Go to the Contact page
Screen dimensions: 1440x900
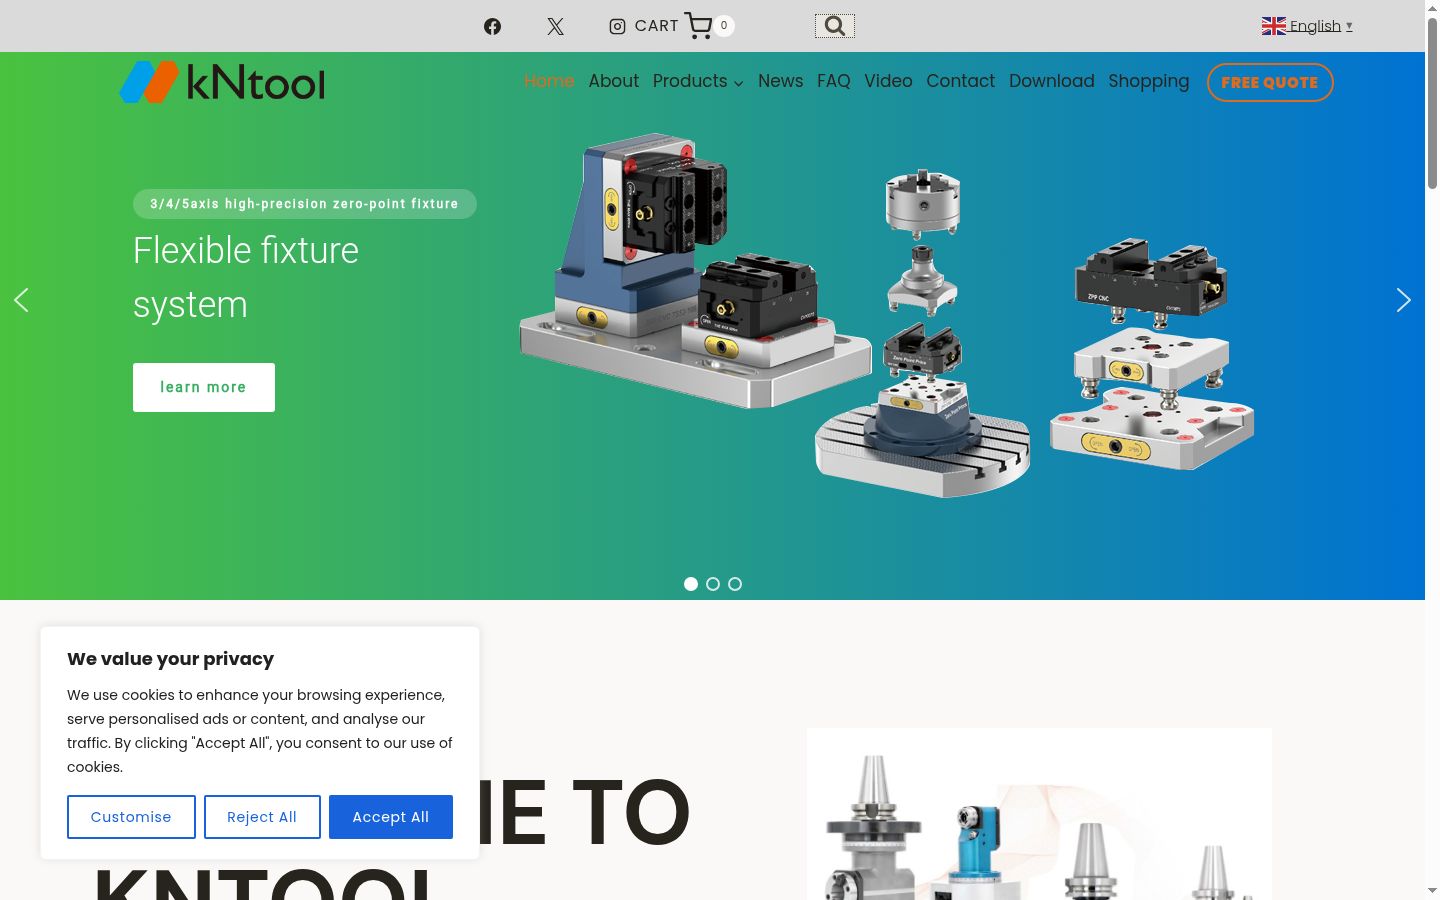tap(960, 81)
